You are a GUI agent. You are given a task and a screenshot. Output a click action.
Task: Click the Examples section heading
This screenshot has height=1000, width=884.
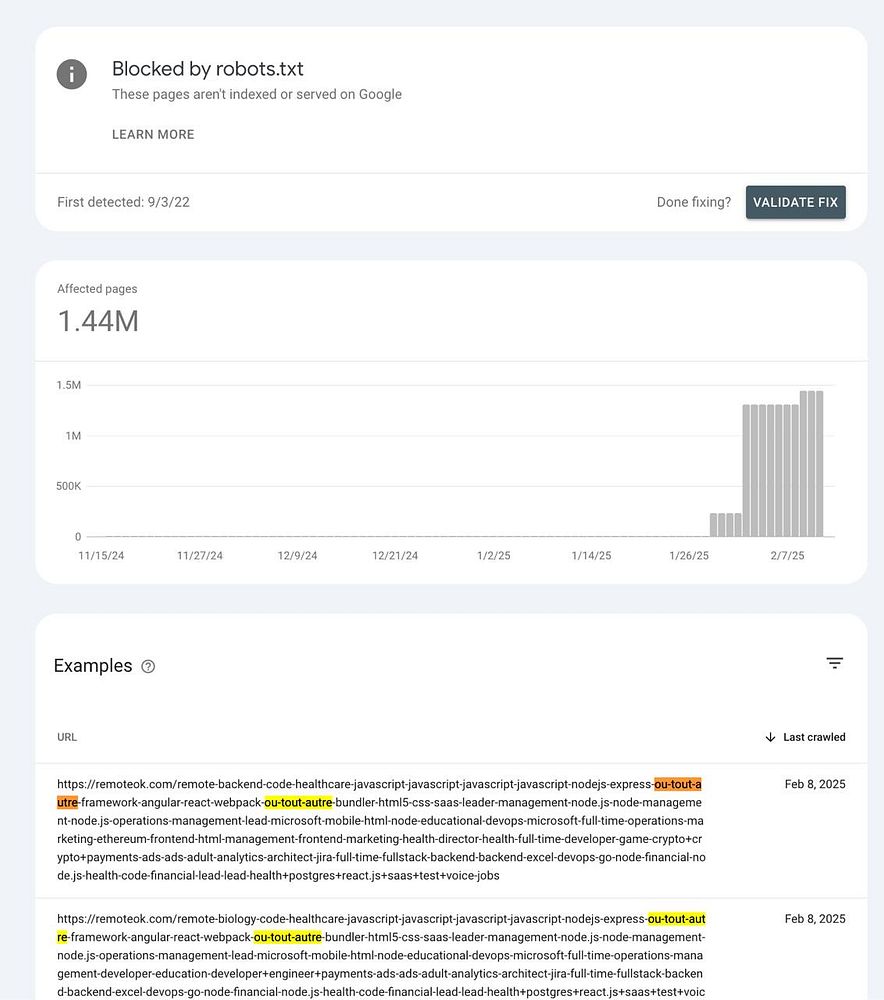coord(93,666)
